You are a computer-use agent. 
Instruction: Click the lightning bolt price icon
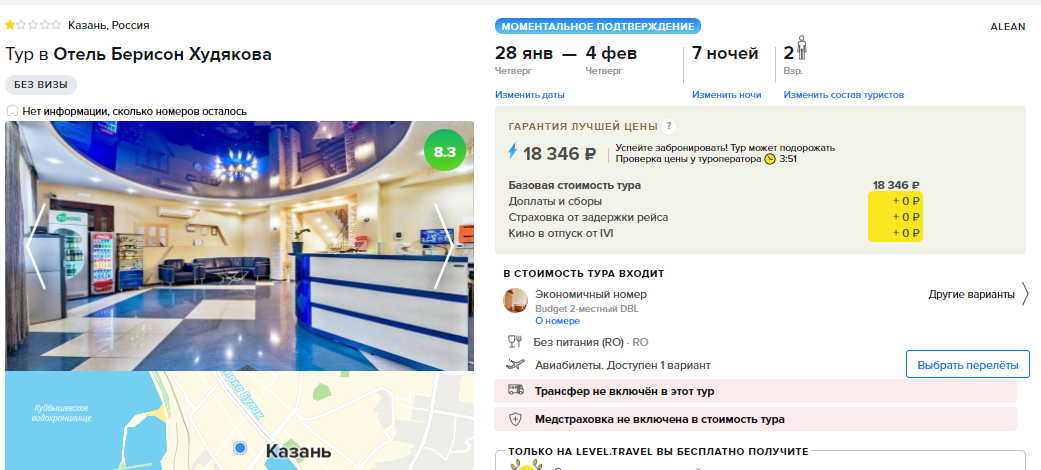512,152
